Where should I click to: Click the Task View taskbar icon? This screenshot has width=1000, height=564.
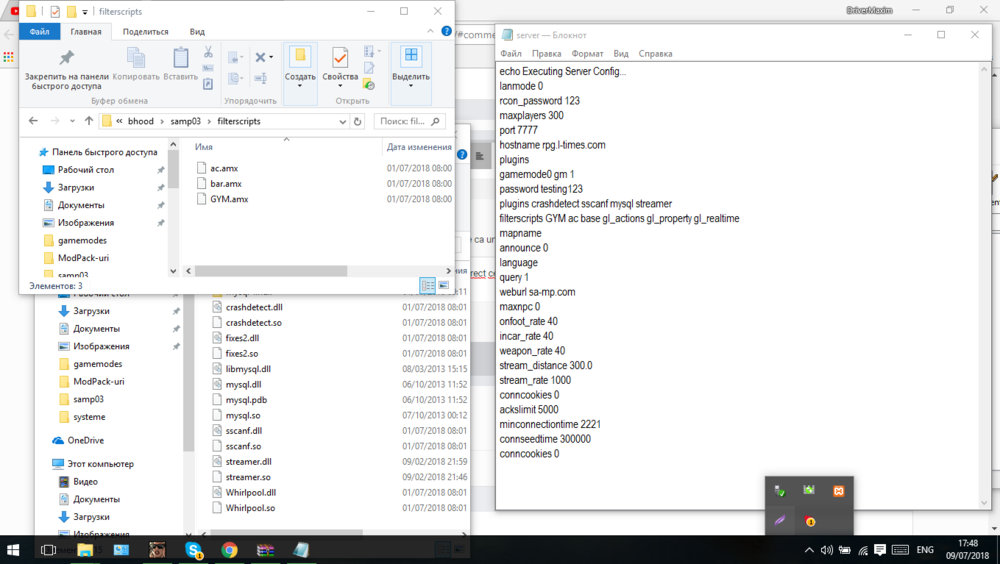point(48,549)
